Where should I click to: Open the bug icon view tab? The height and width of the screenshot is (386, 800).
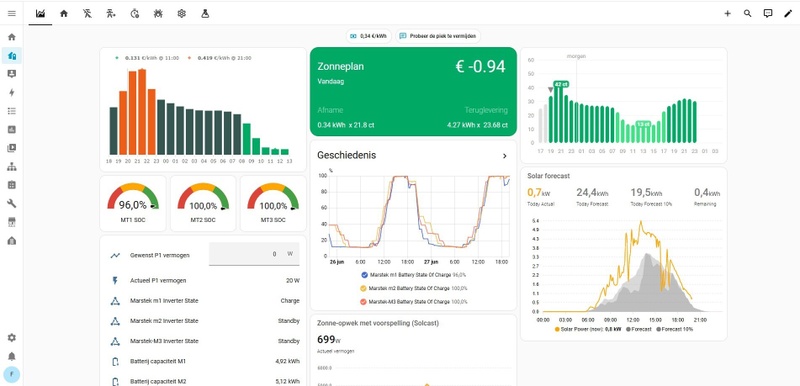158,14
